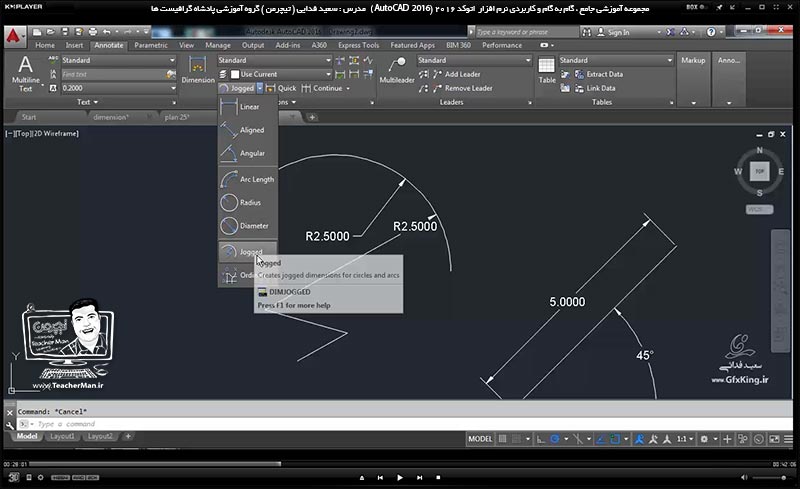Screen dimensions: 800x489
Task: Click the binoculars search icon
Action: (587, 32)
